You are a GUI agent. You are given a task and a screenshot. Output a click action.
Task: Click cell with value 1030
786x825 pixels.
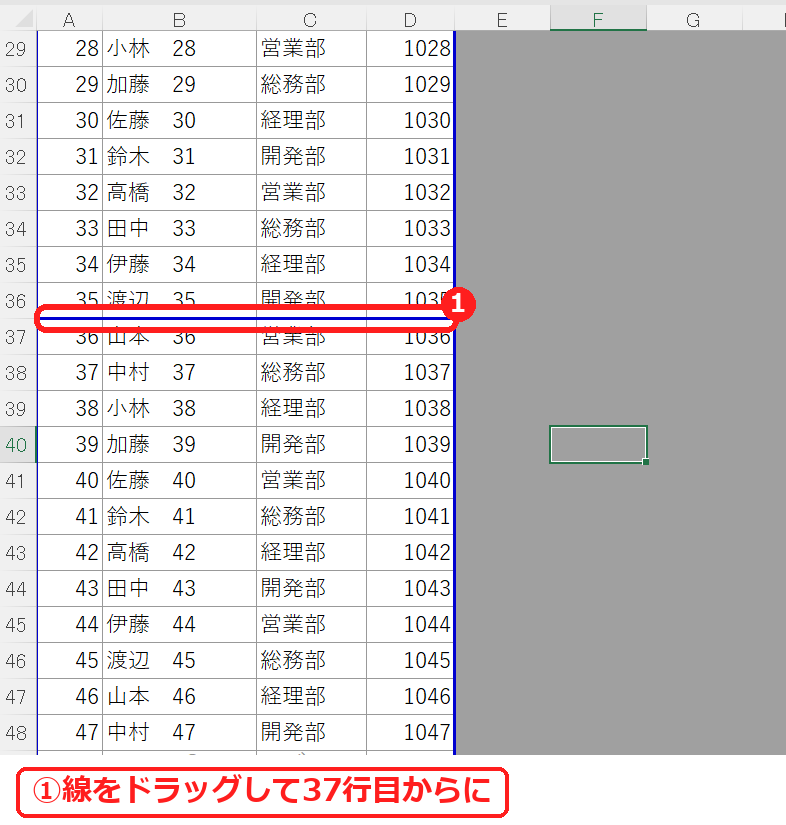click(x=410, y=120)
